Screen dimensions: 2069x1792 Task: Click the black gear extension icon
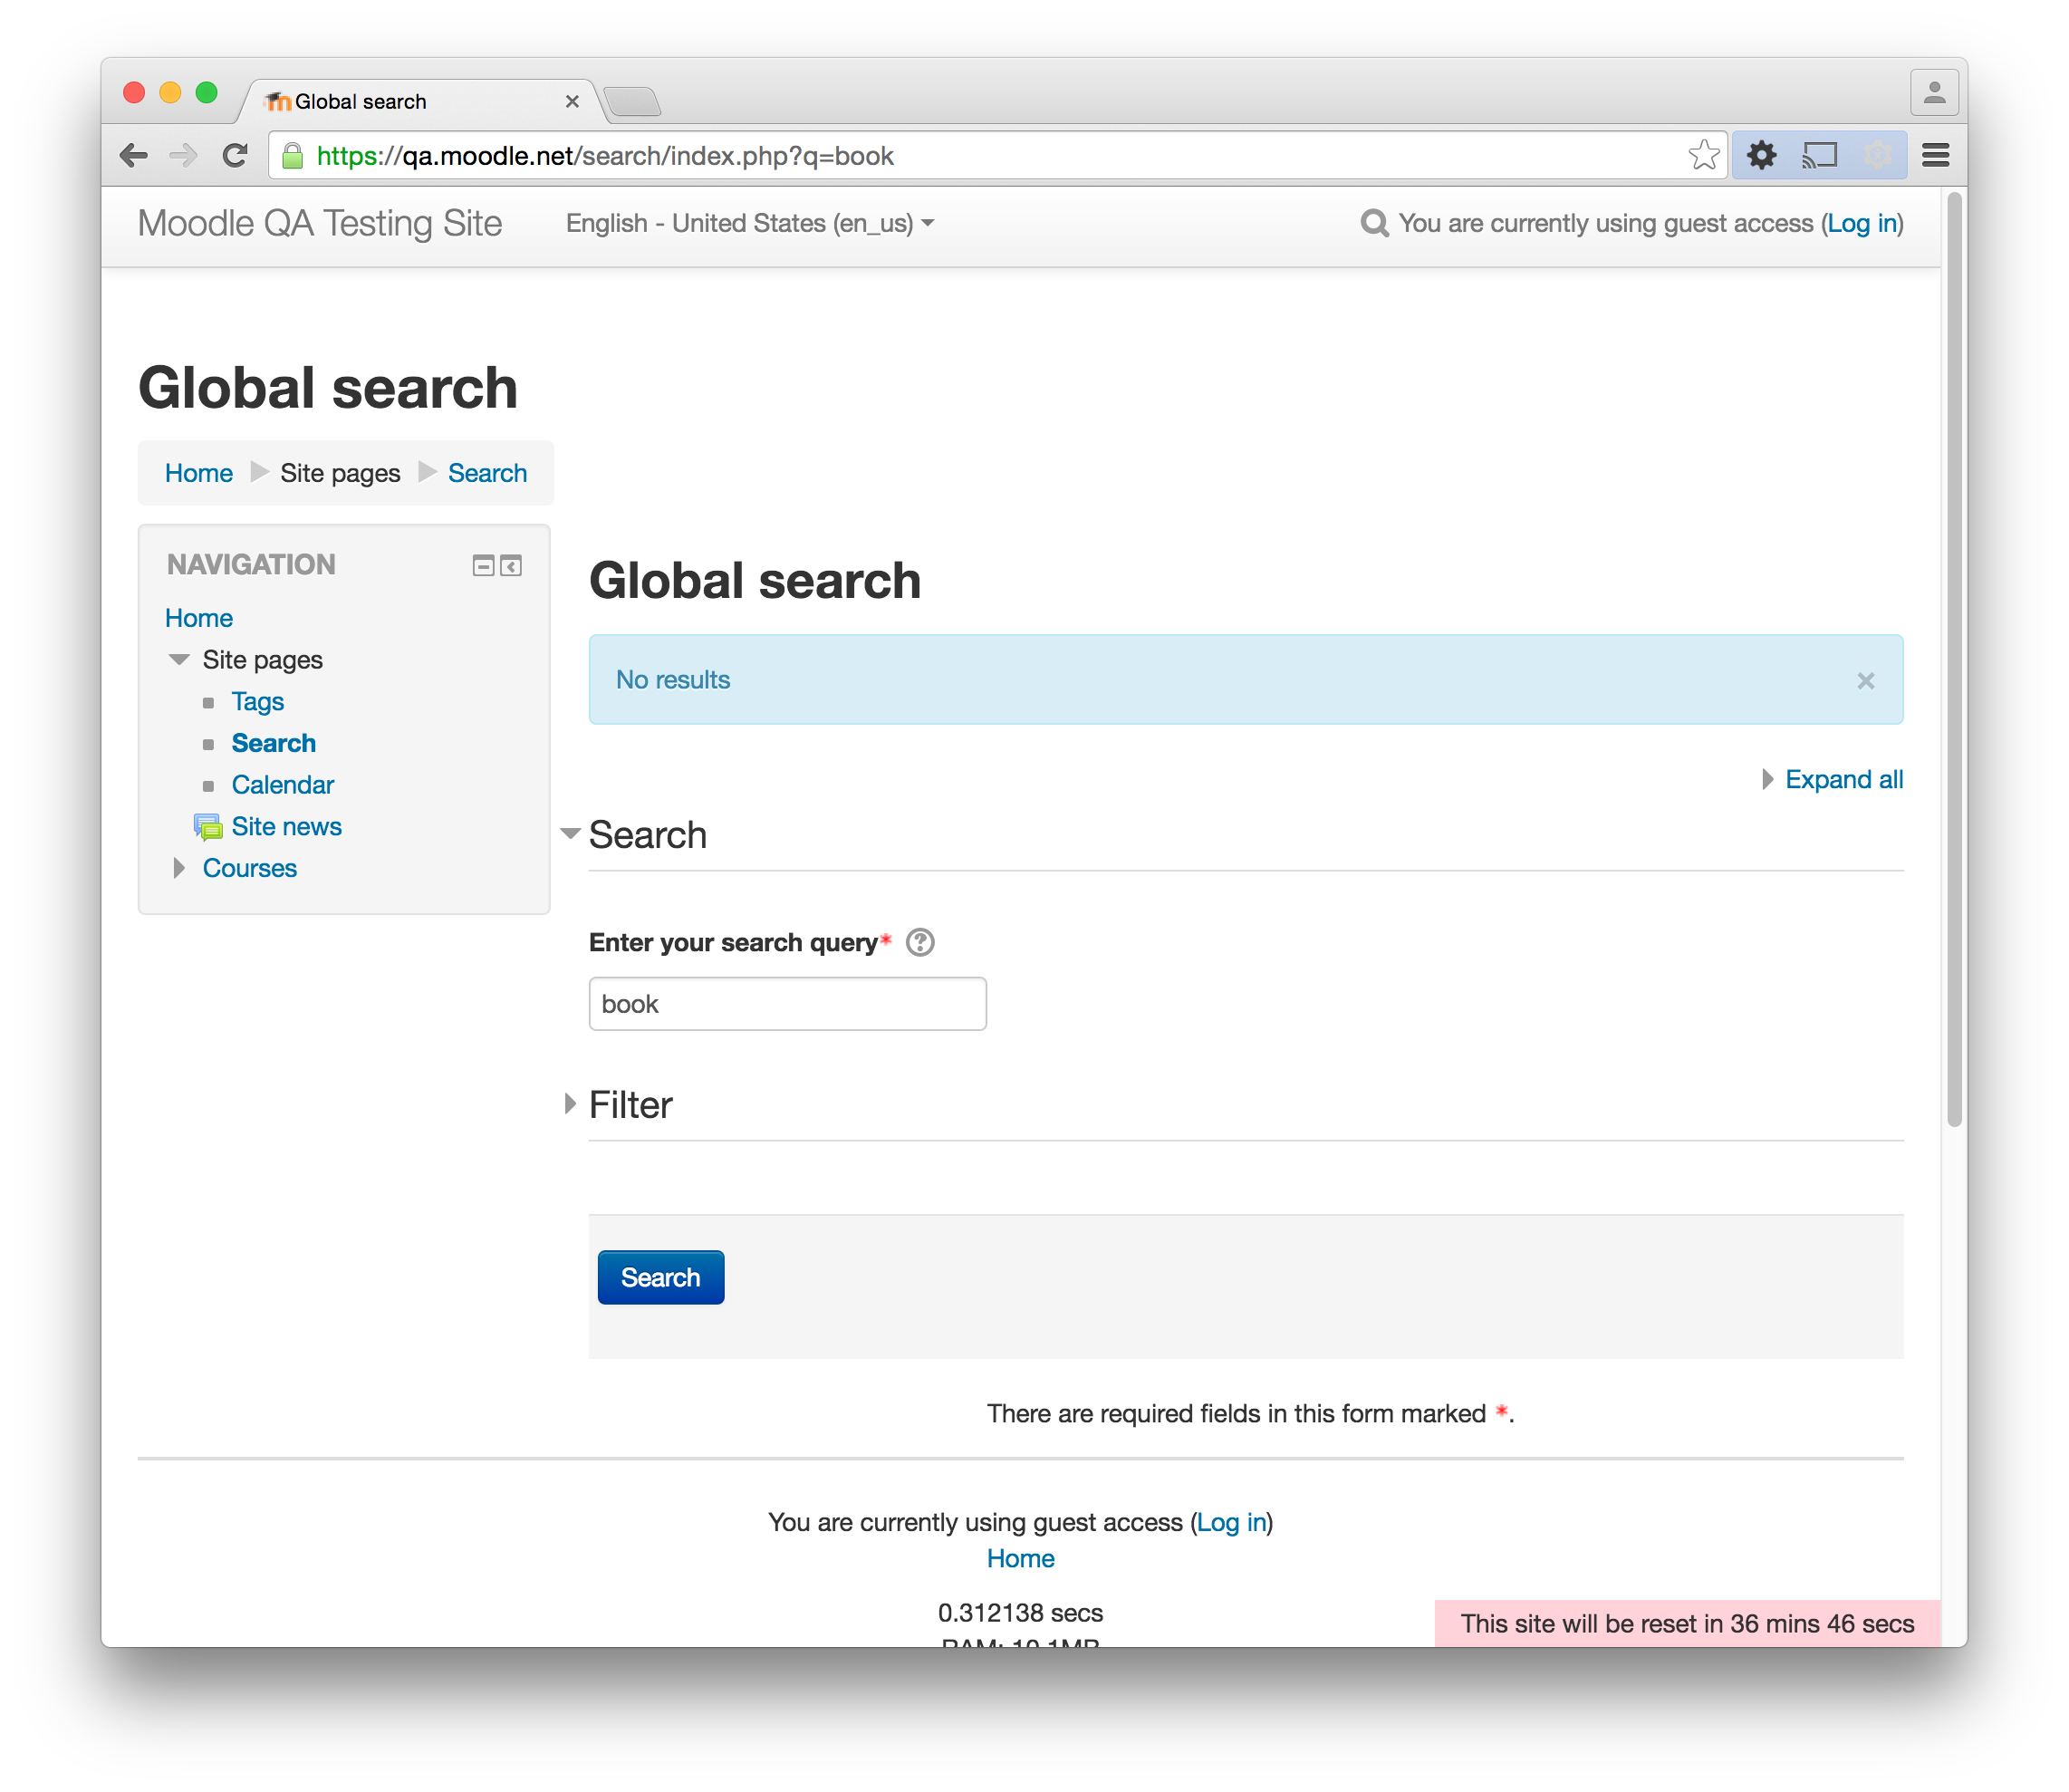[x=1761, y=156]
